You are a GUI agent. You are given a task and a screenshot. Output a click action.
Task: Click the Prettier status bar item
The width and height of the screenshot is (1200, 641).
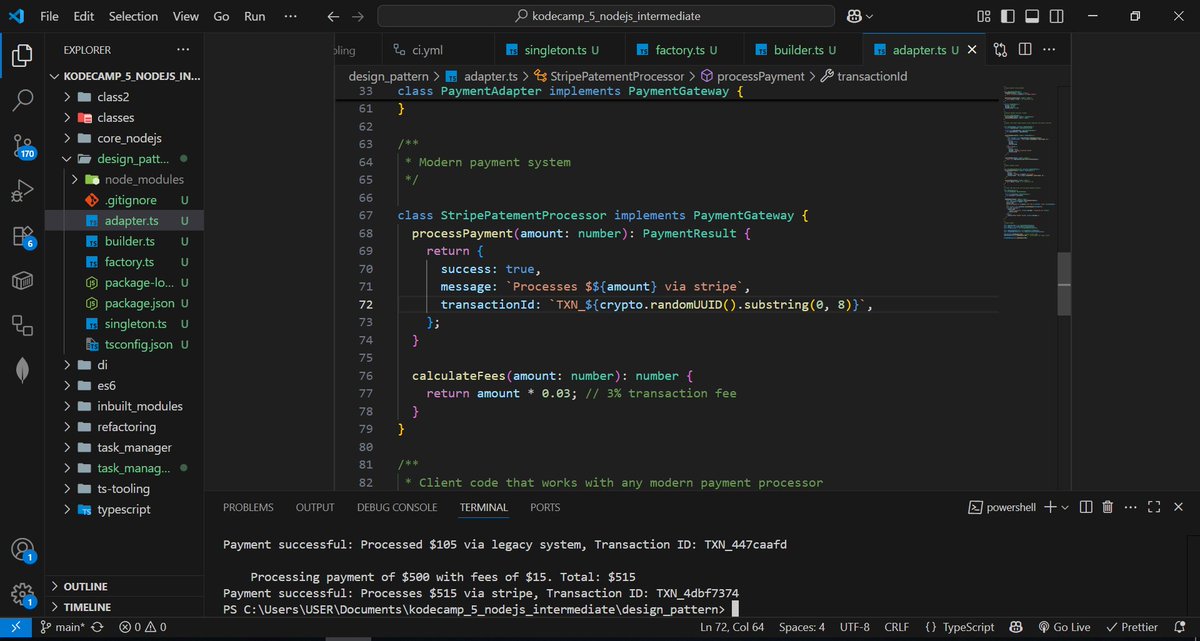[x=1132, y=627]
